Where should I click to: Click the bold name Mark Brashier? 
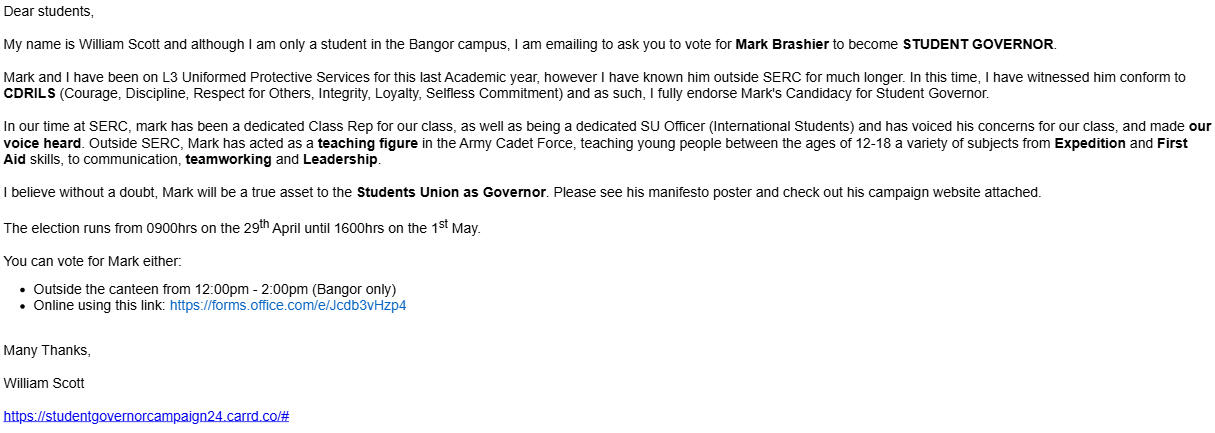click(x=782, y=44)
